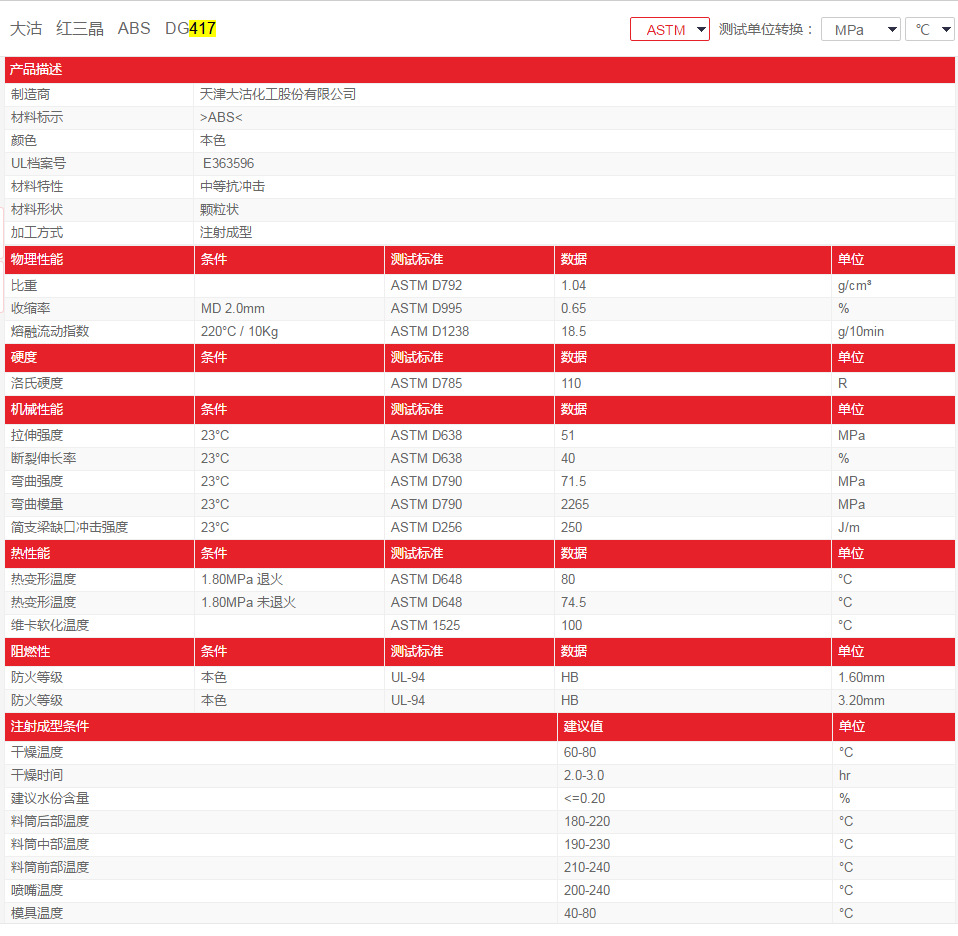
Task: Click ASTM D792 test standard cell
Action: click(426, 285)
